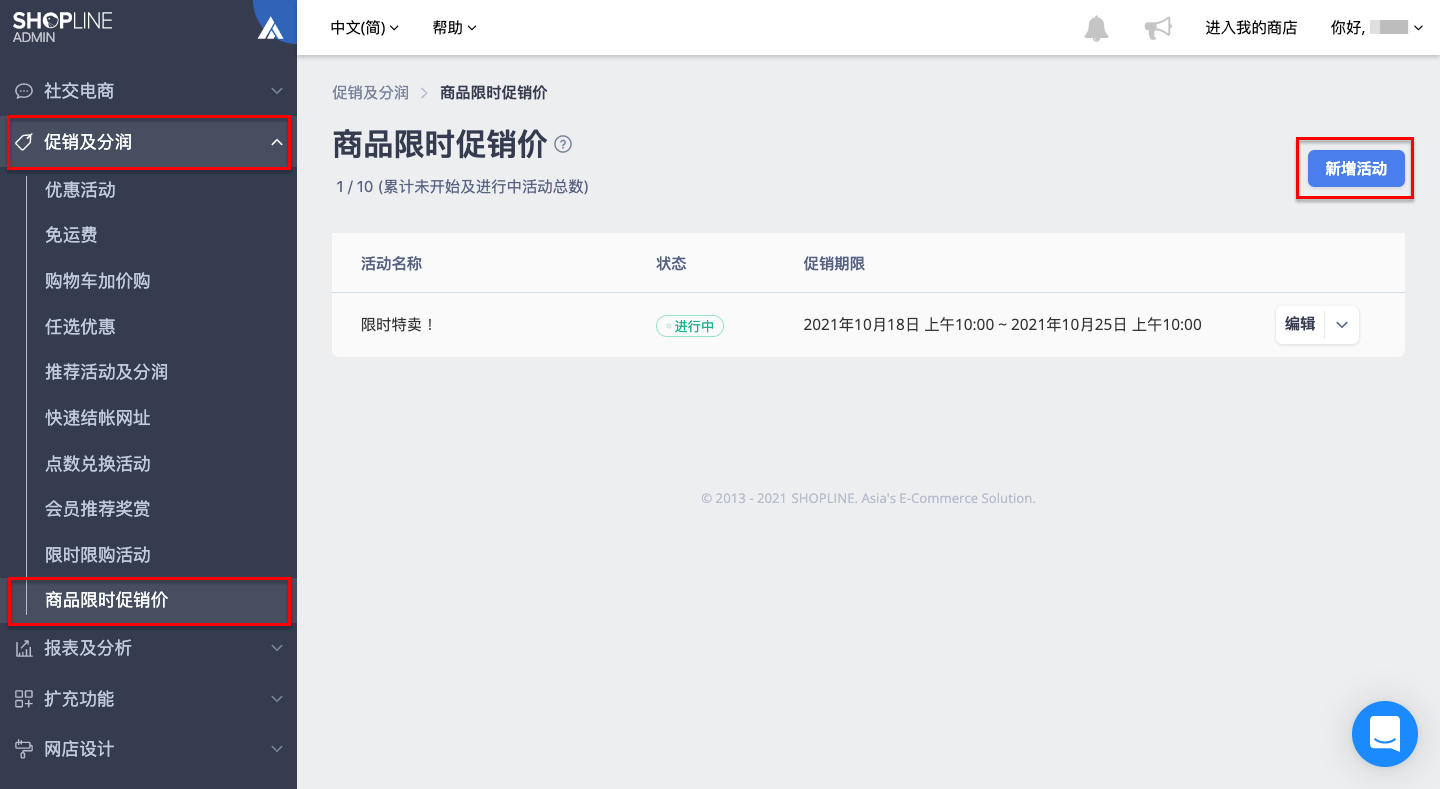Open the 中文(简) language dropdown
Viewport: 1440px width, 789px height.
(x=364, y=28)
